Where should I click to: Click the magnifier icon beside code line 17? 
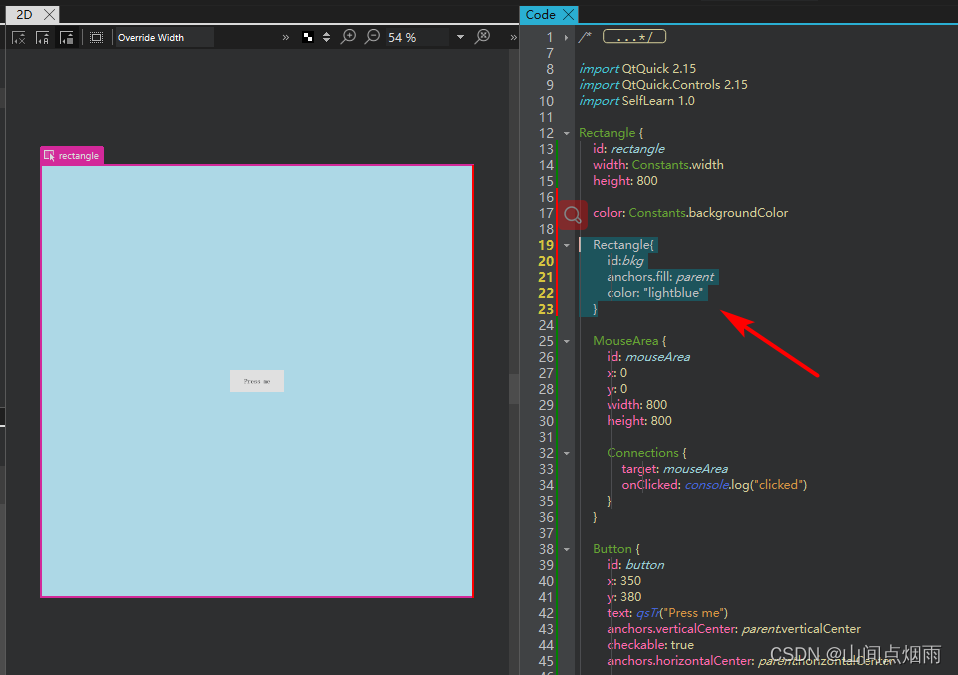[x=572, y=214]
